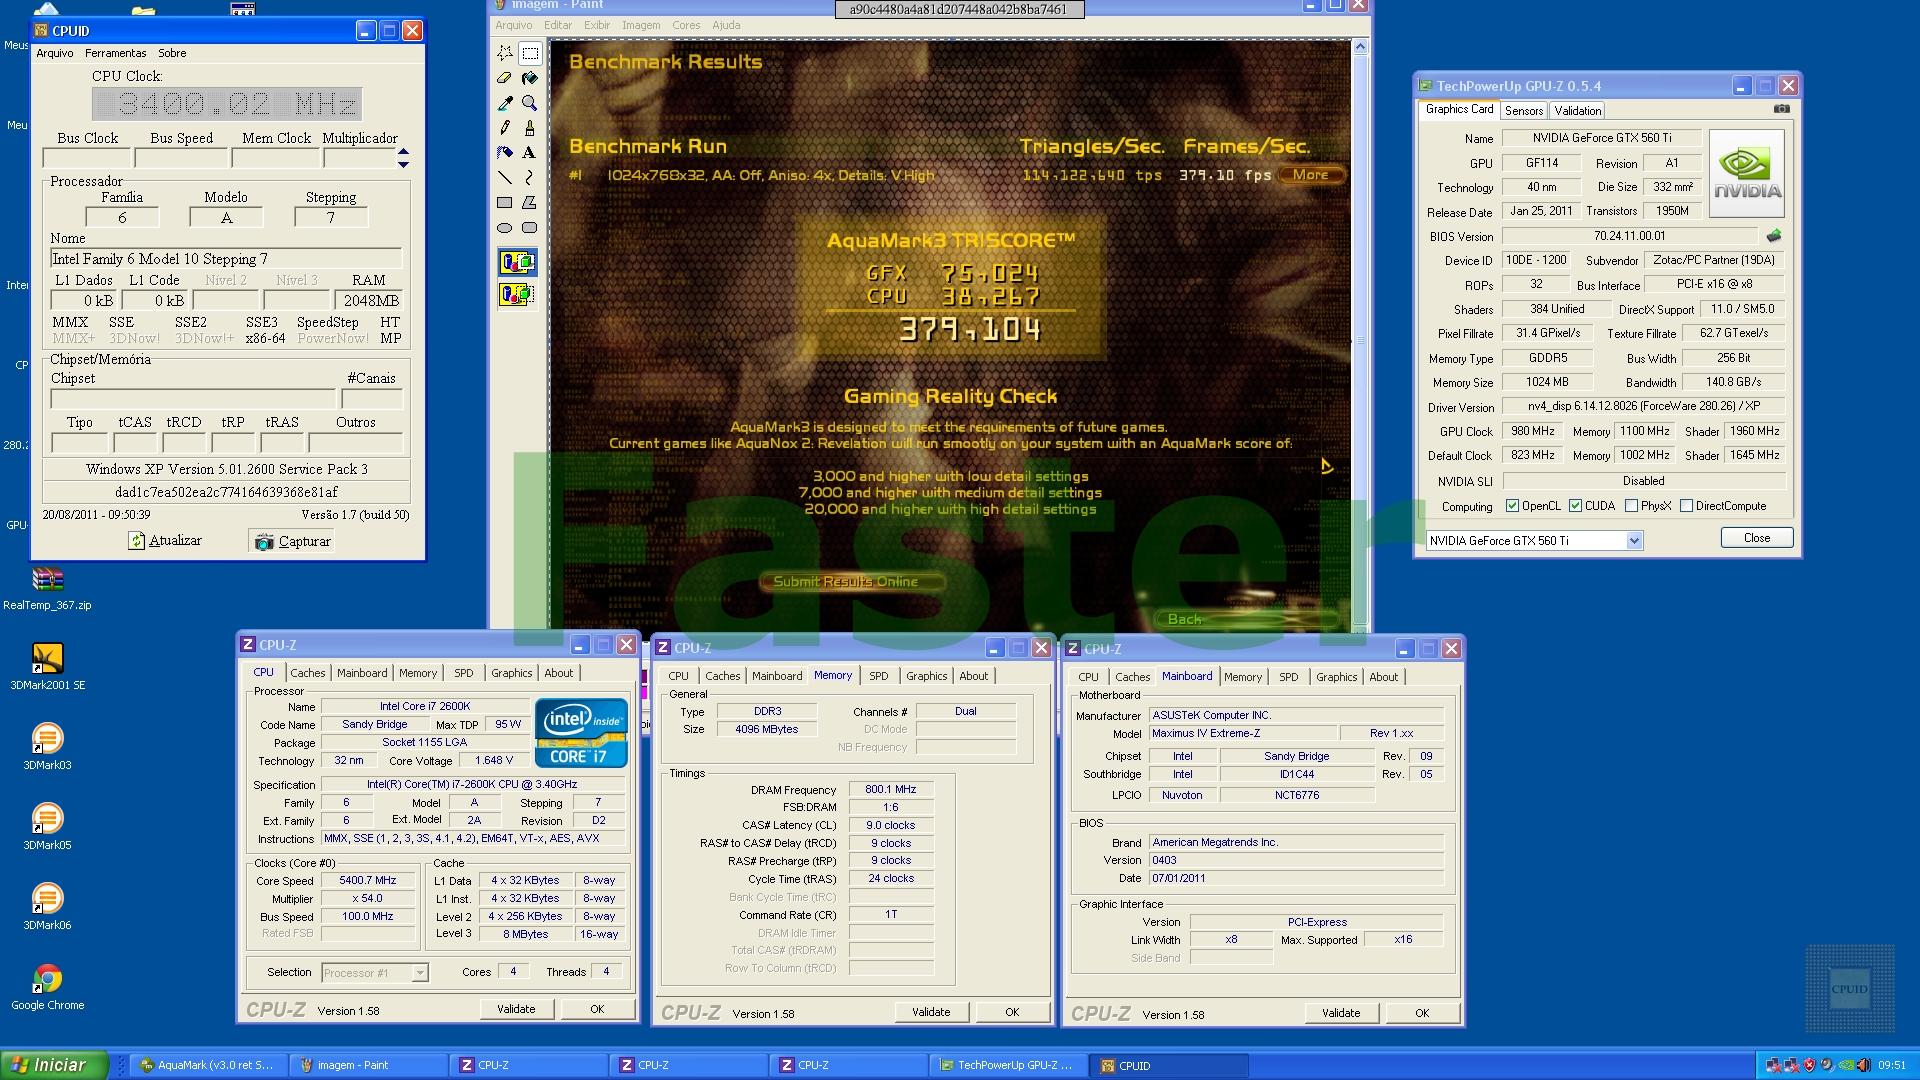
Task: Toggle the DirectCompute checkbox in GPU-Z
Action: [x=1686, y=506]
